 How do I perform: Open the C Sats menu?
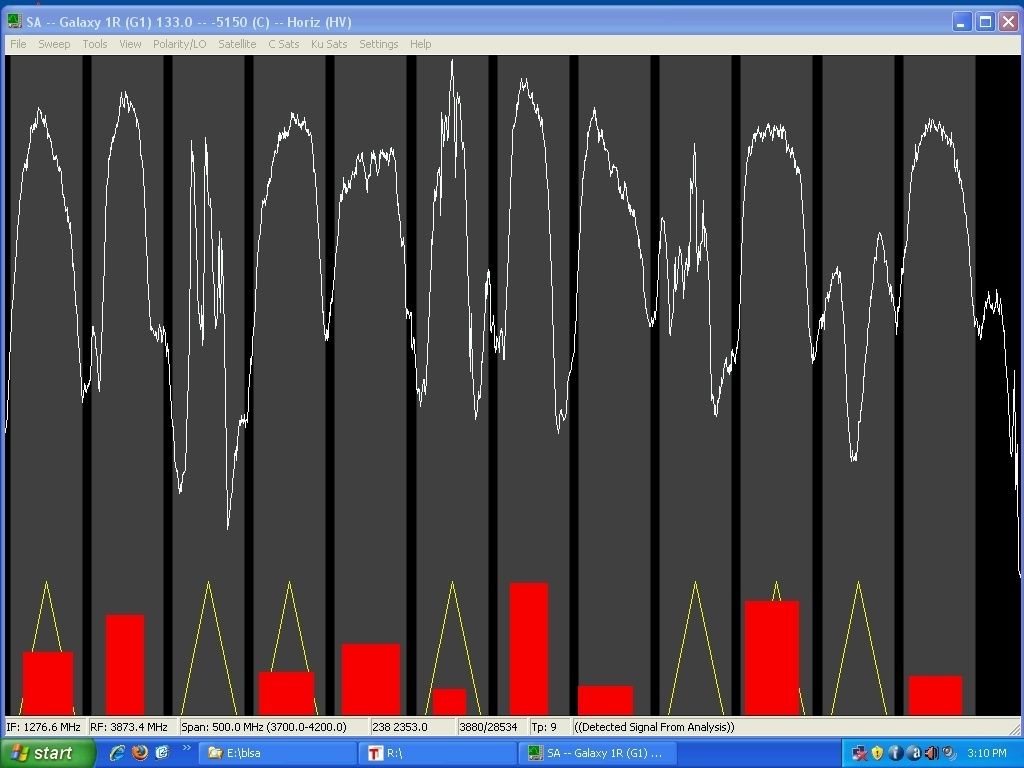pyautogui.click(x=283, y=44)
